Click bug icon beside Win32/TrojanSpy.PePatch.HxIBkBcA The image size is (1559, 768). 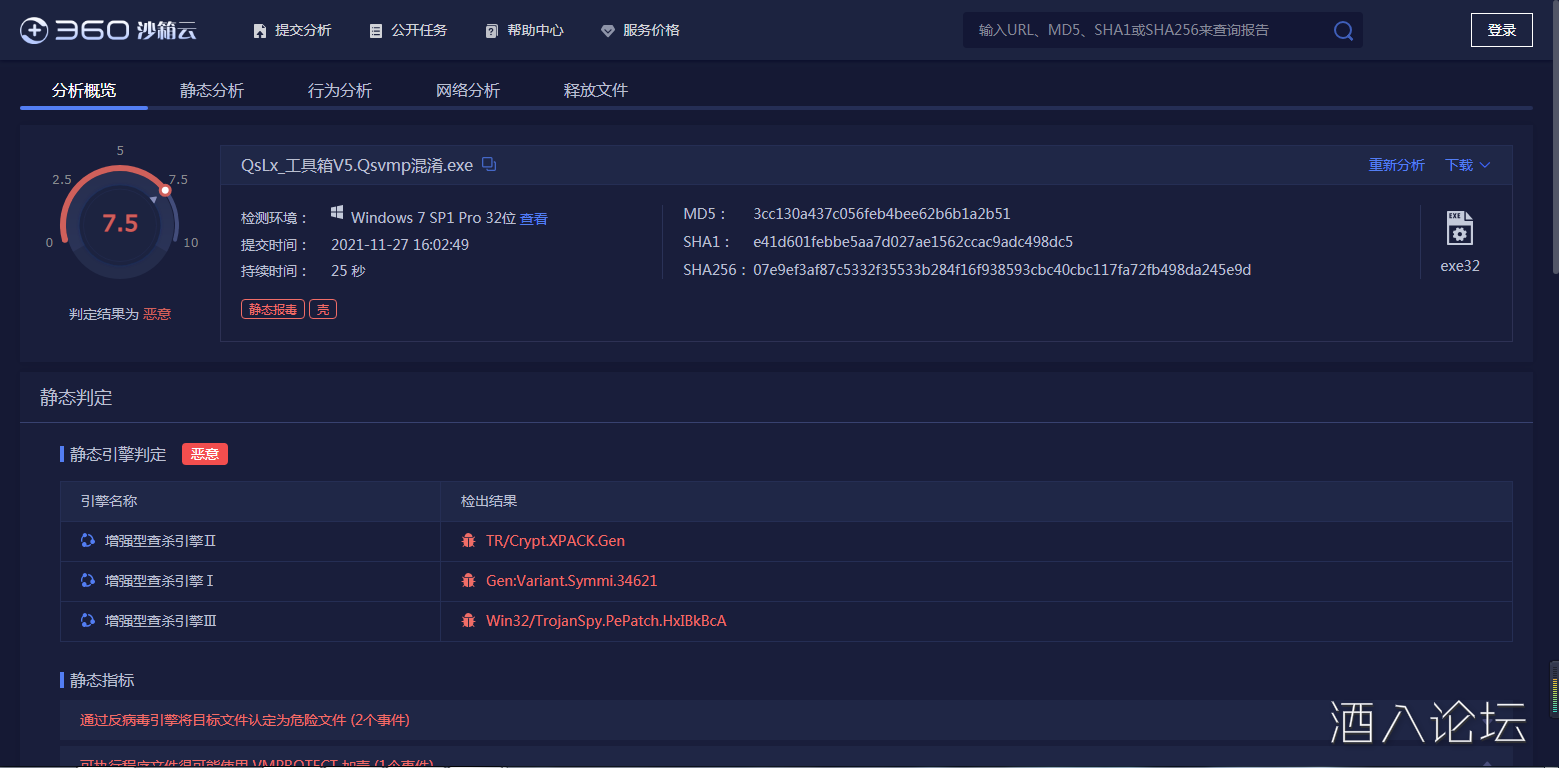click(x=468, y=621)
